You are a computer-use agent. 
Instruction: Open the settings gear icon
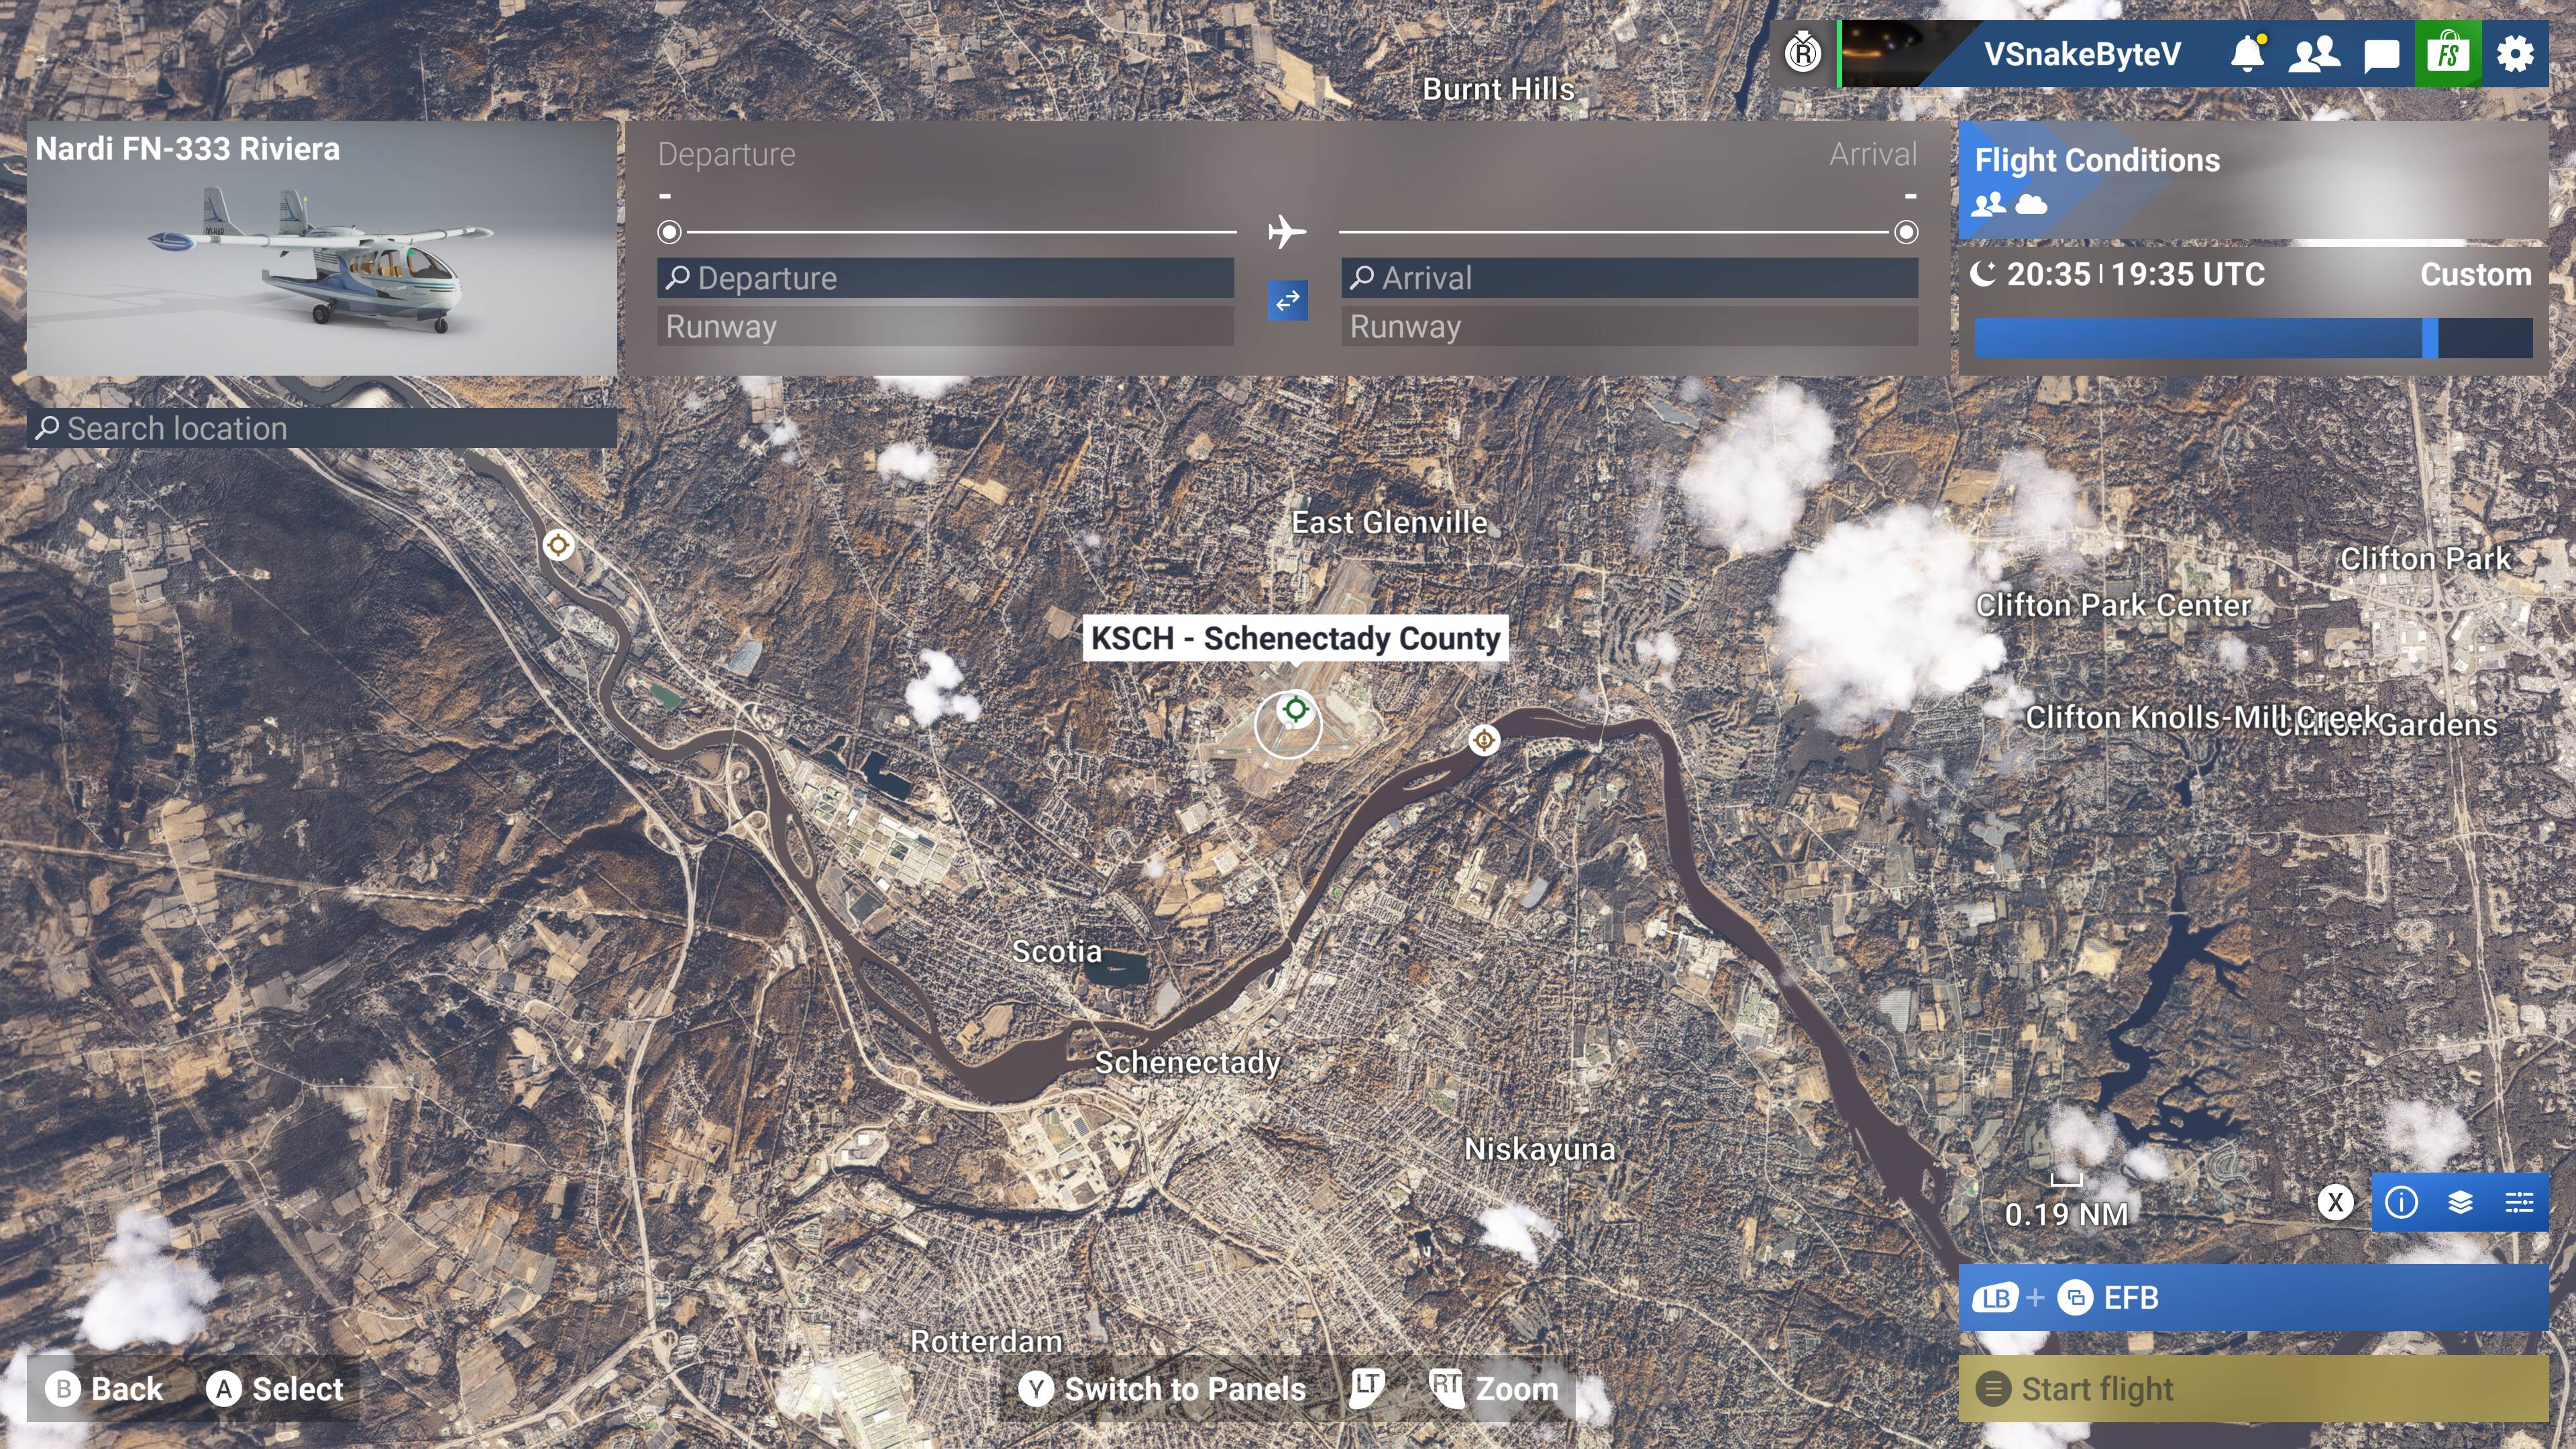(x=2514, y=54)
